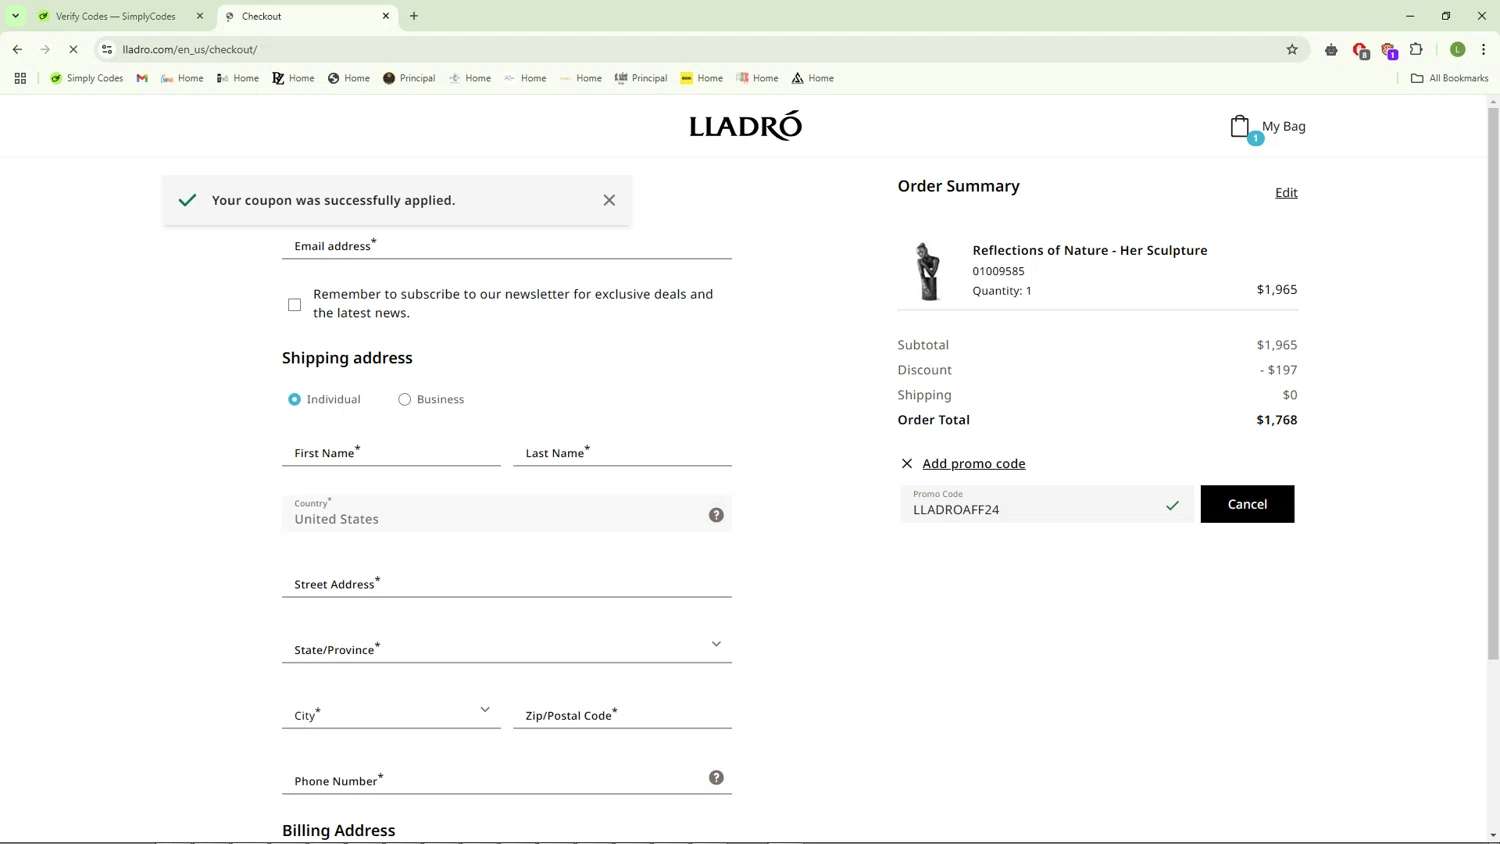The image size is (1500, 844).
Task: Open the second Principal bookmark
Action: [641, 78]
